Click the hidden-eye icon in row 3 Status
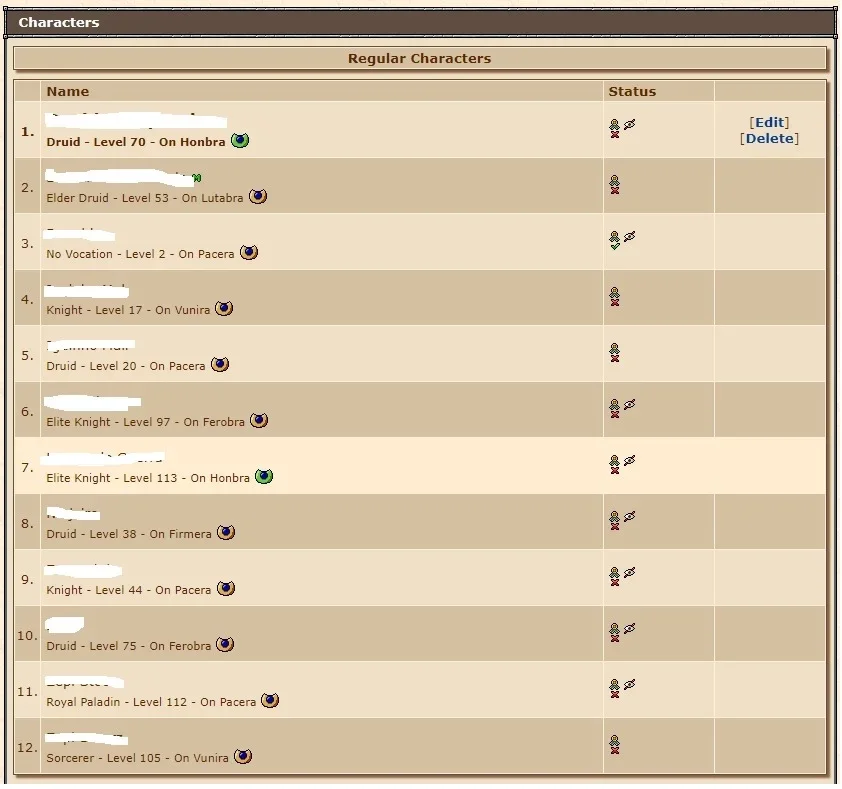The image size is (842, 789). click(629, 236)
